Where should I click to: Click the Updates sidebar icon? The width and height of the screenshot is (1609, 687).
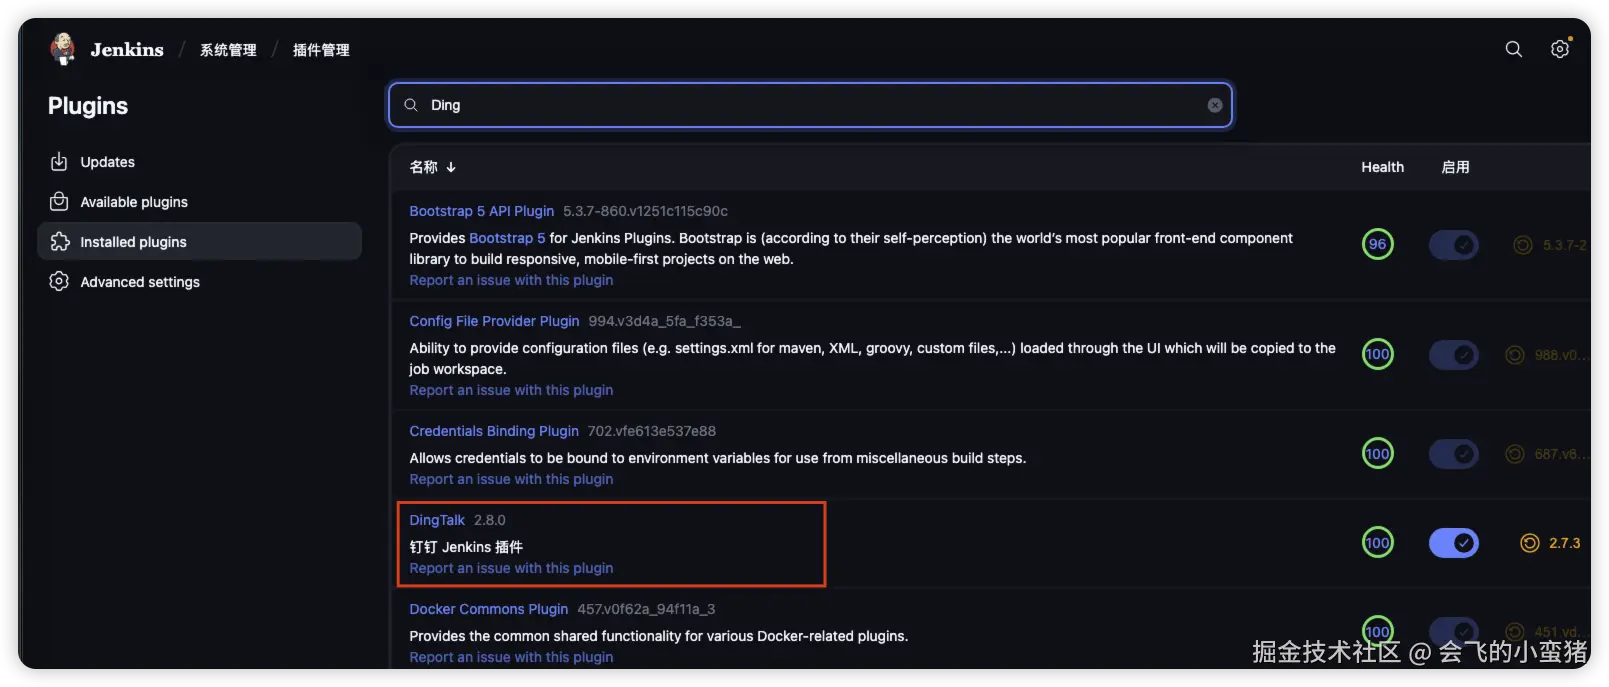click(x=59, y=162)
